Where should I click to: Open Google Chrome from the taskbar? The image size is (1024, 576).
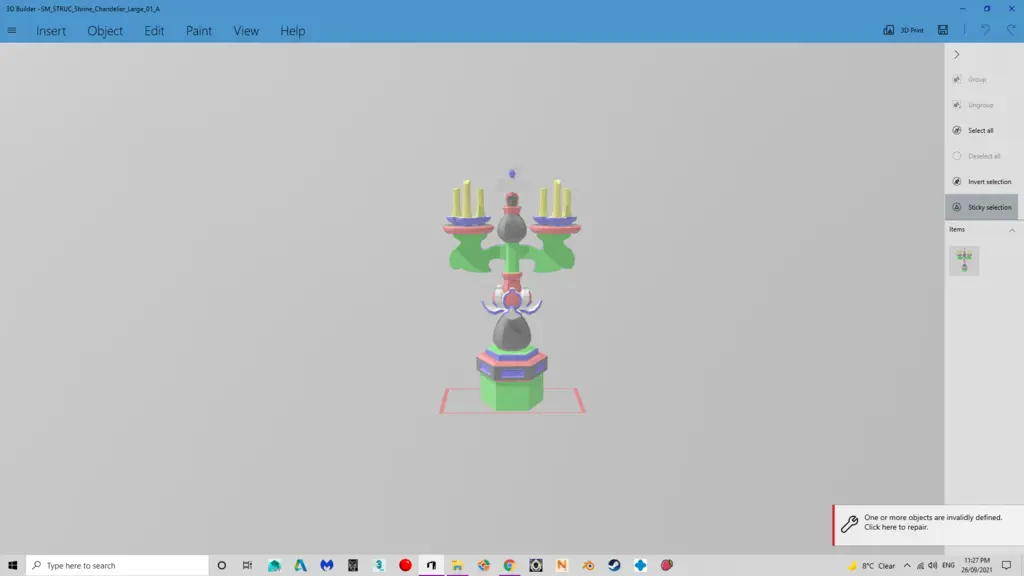tap(509, 565)
